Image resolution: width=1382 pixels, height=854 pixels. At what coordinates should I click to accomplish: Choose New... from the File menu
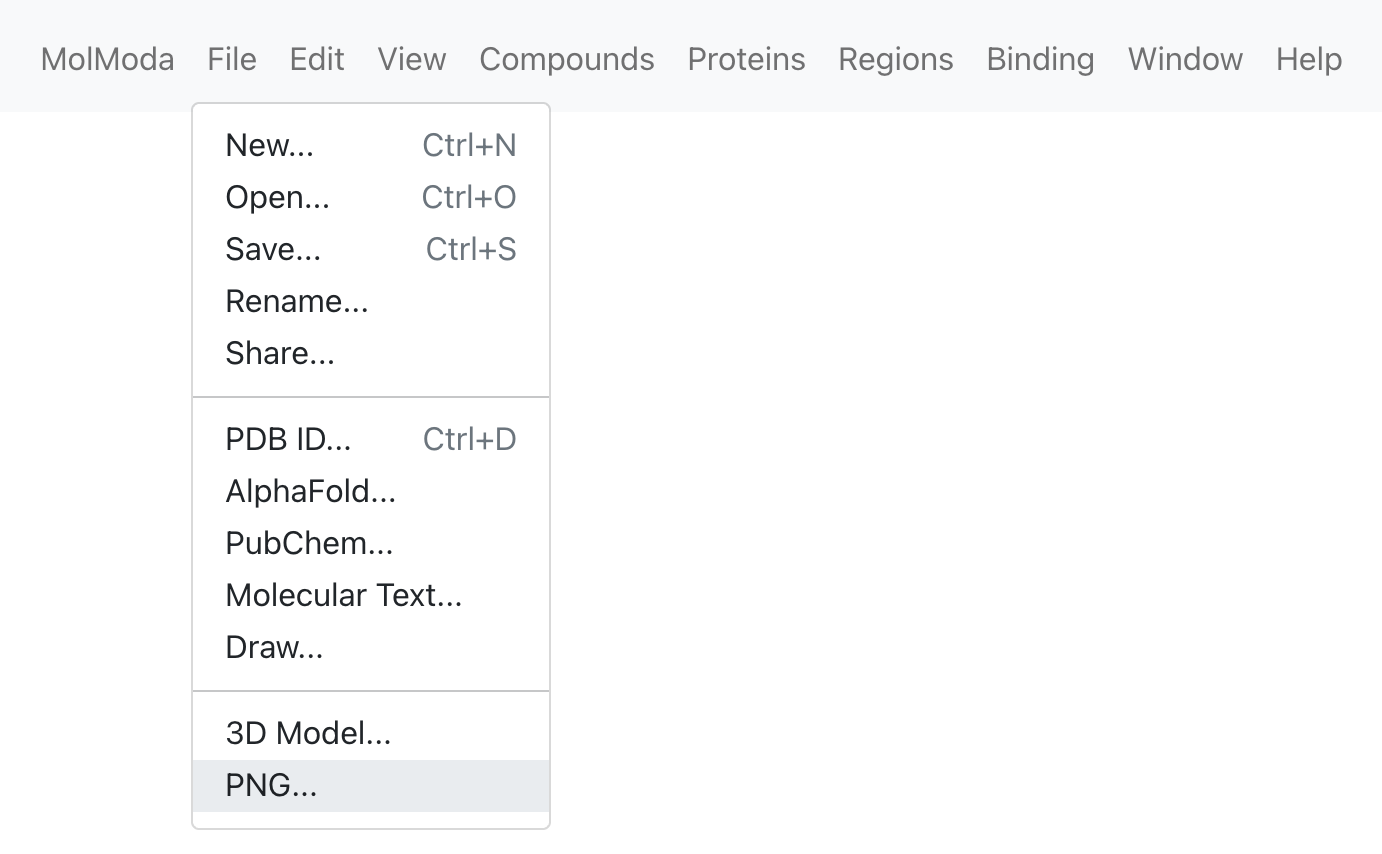[371, 146]
